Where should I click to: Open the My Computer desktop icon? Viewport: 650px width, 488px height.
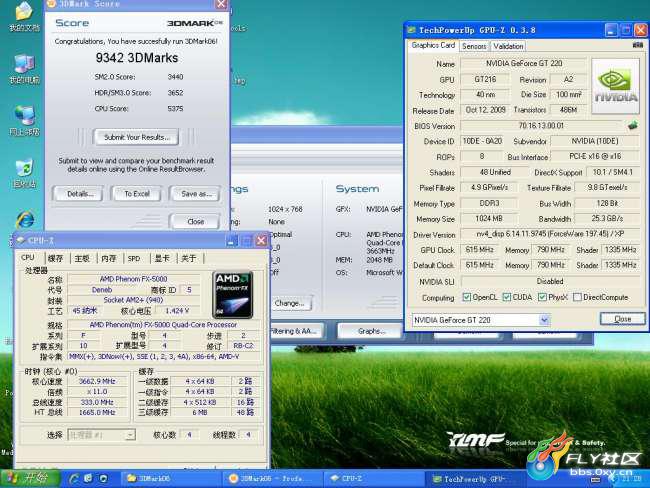click(24, 69)
